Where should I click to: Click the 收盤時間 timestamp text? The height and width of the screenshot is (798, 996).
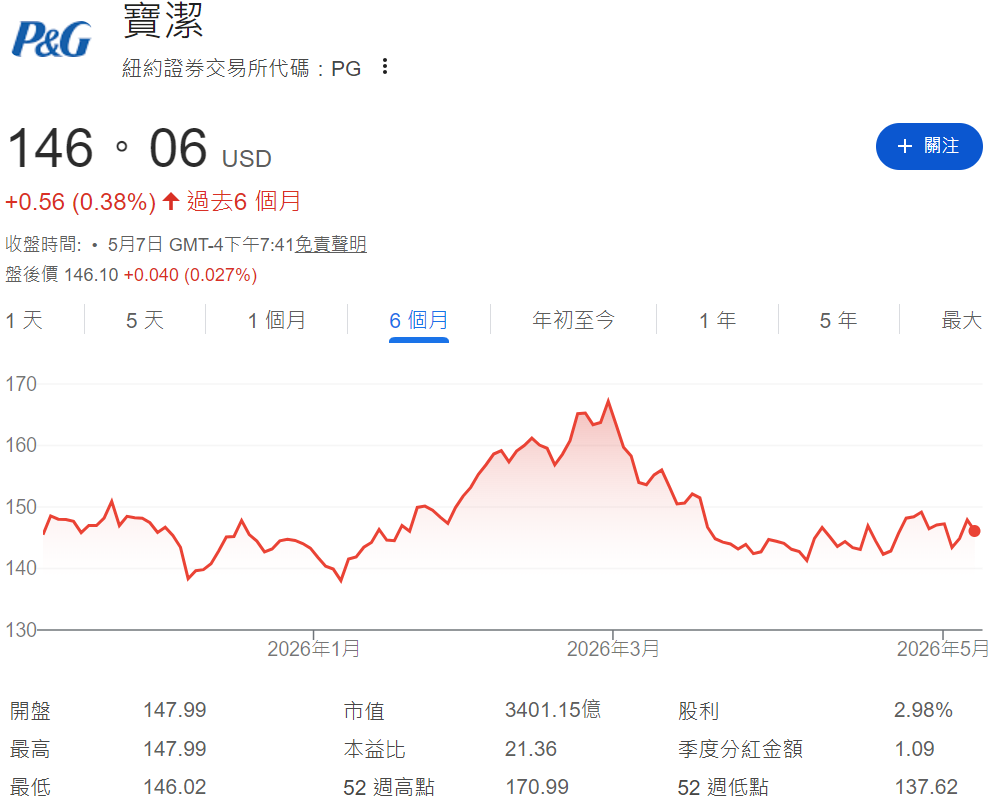[x=149, y=244]
